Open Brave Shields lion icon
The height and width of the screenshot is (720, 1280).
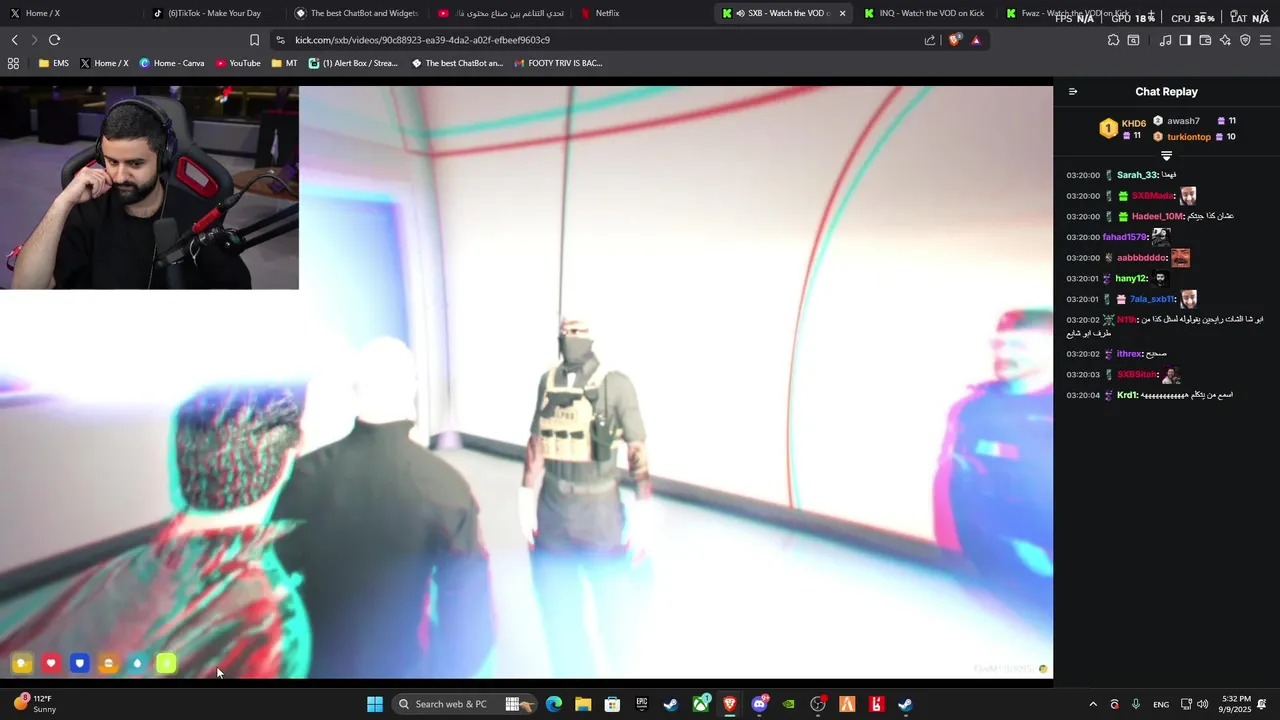[x=955, y=40]
